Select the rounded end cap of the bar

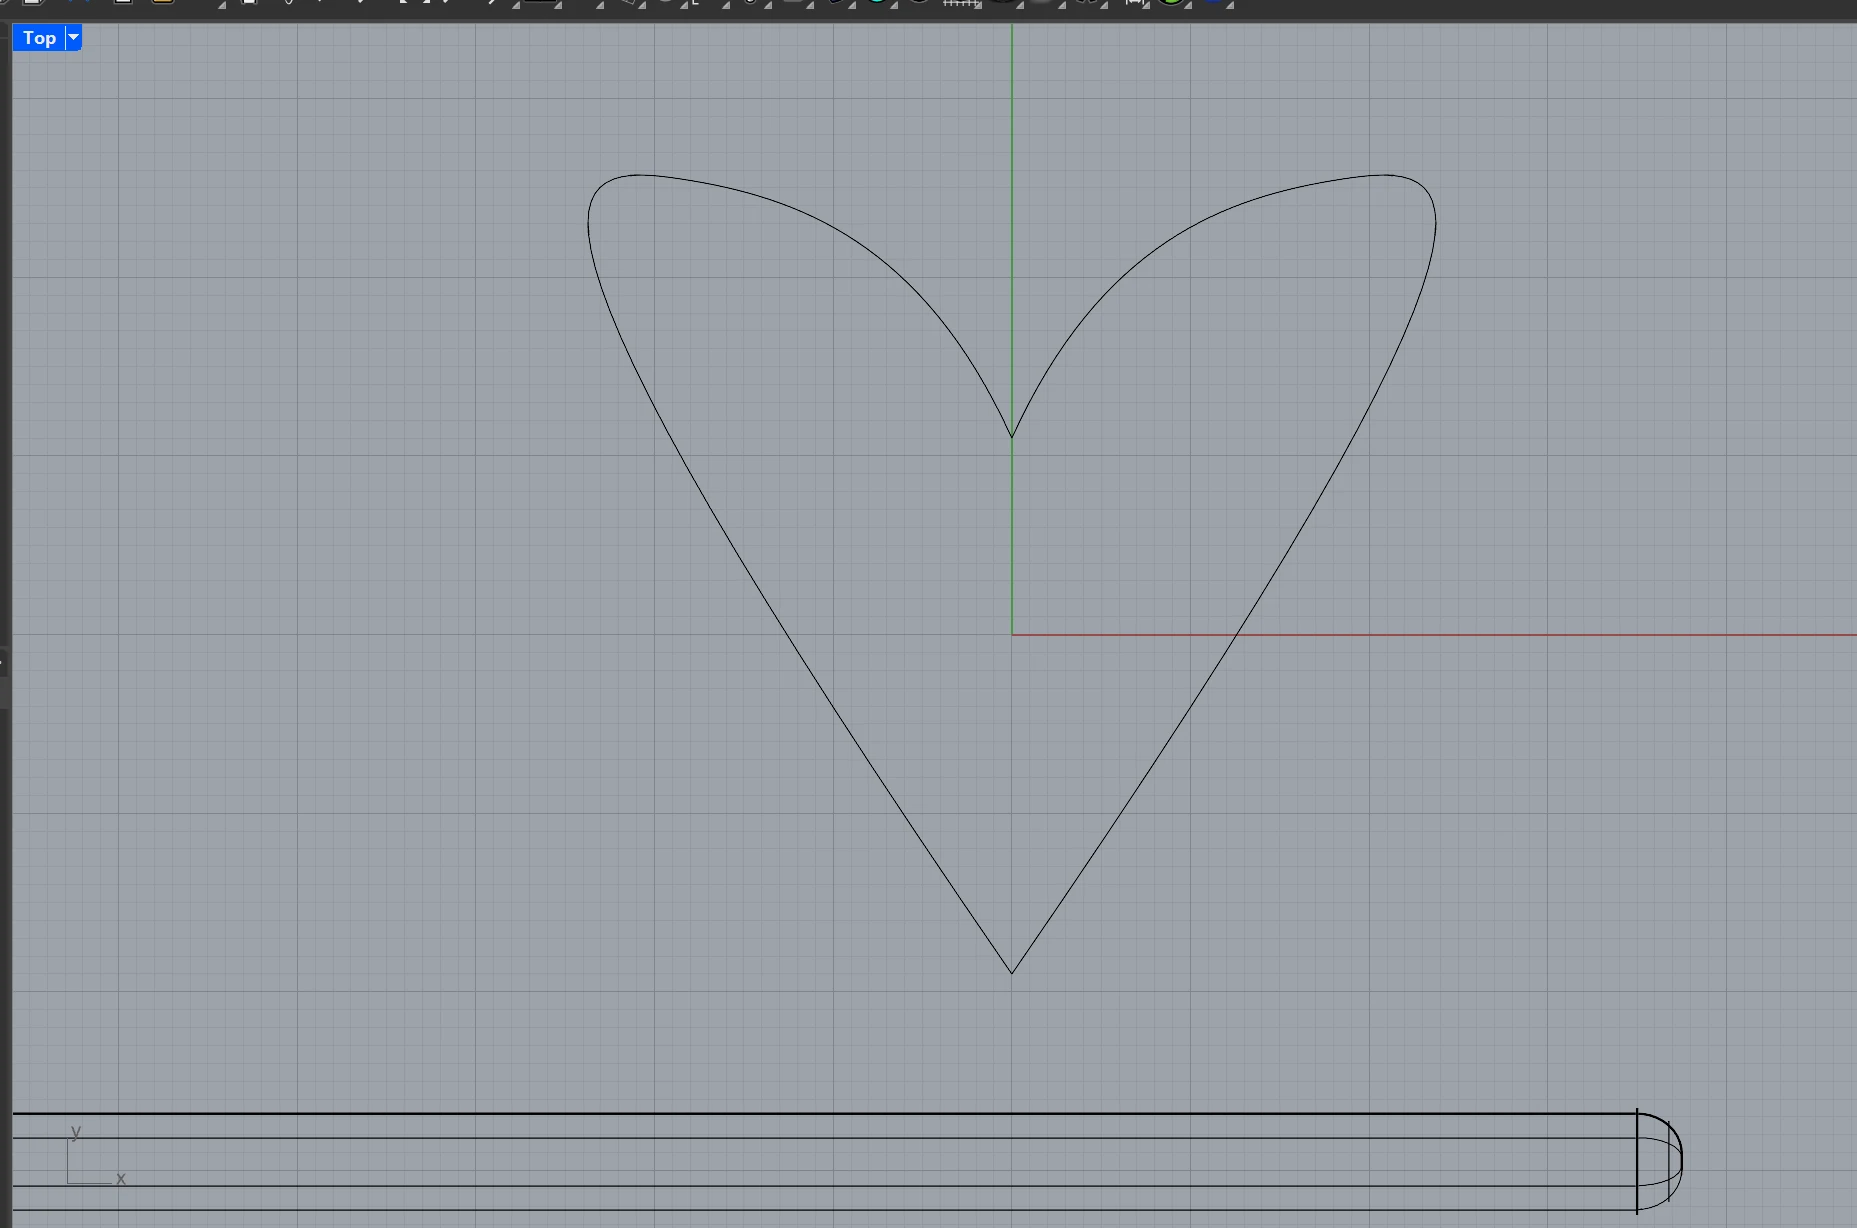point(1660,1161)
